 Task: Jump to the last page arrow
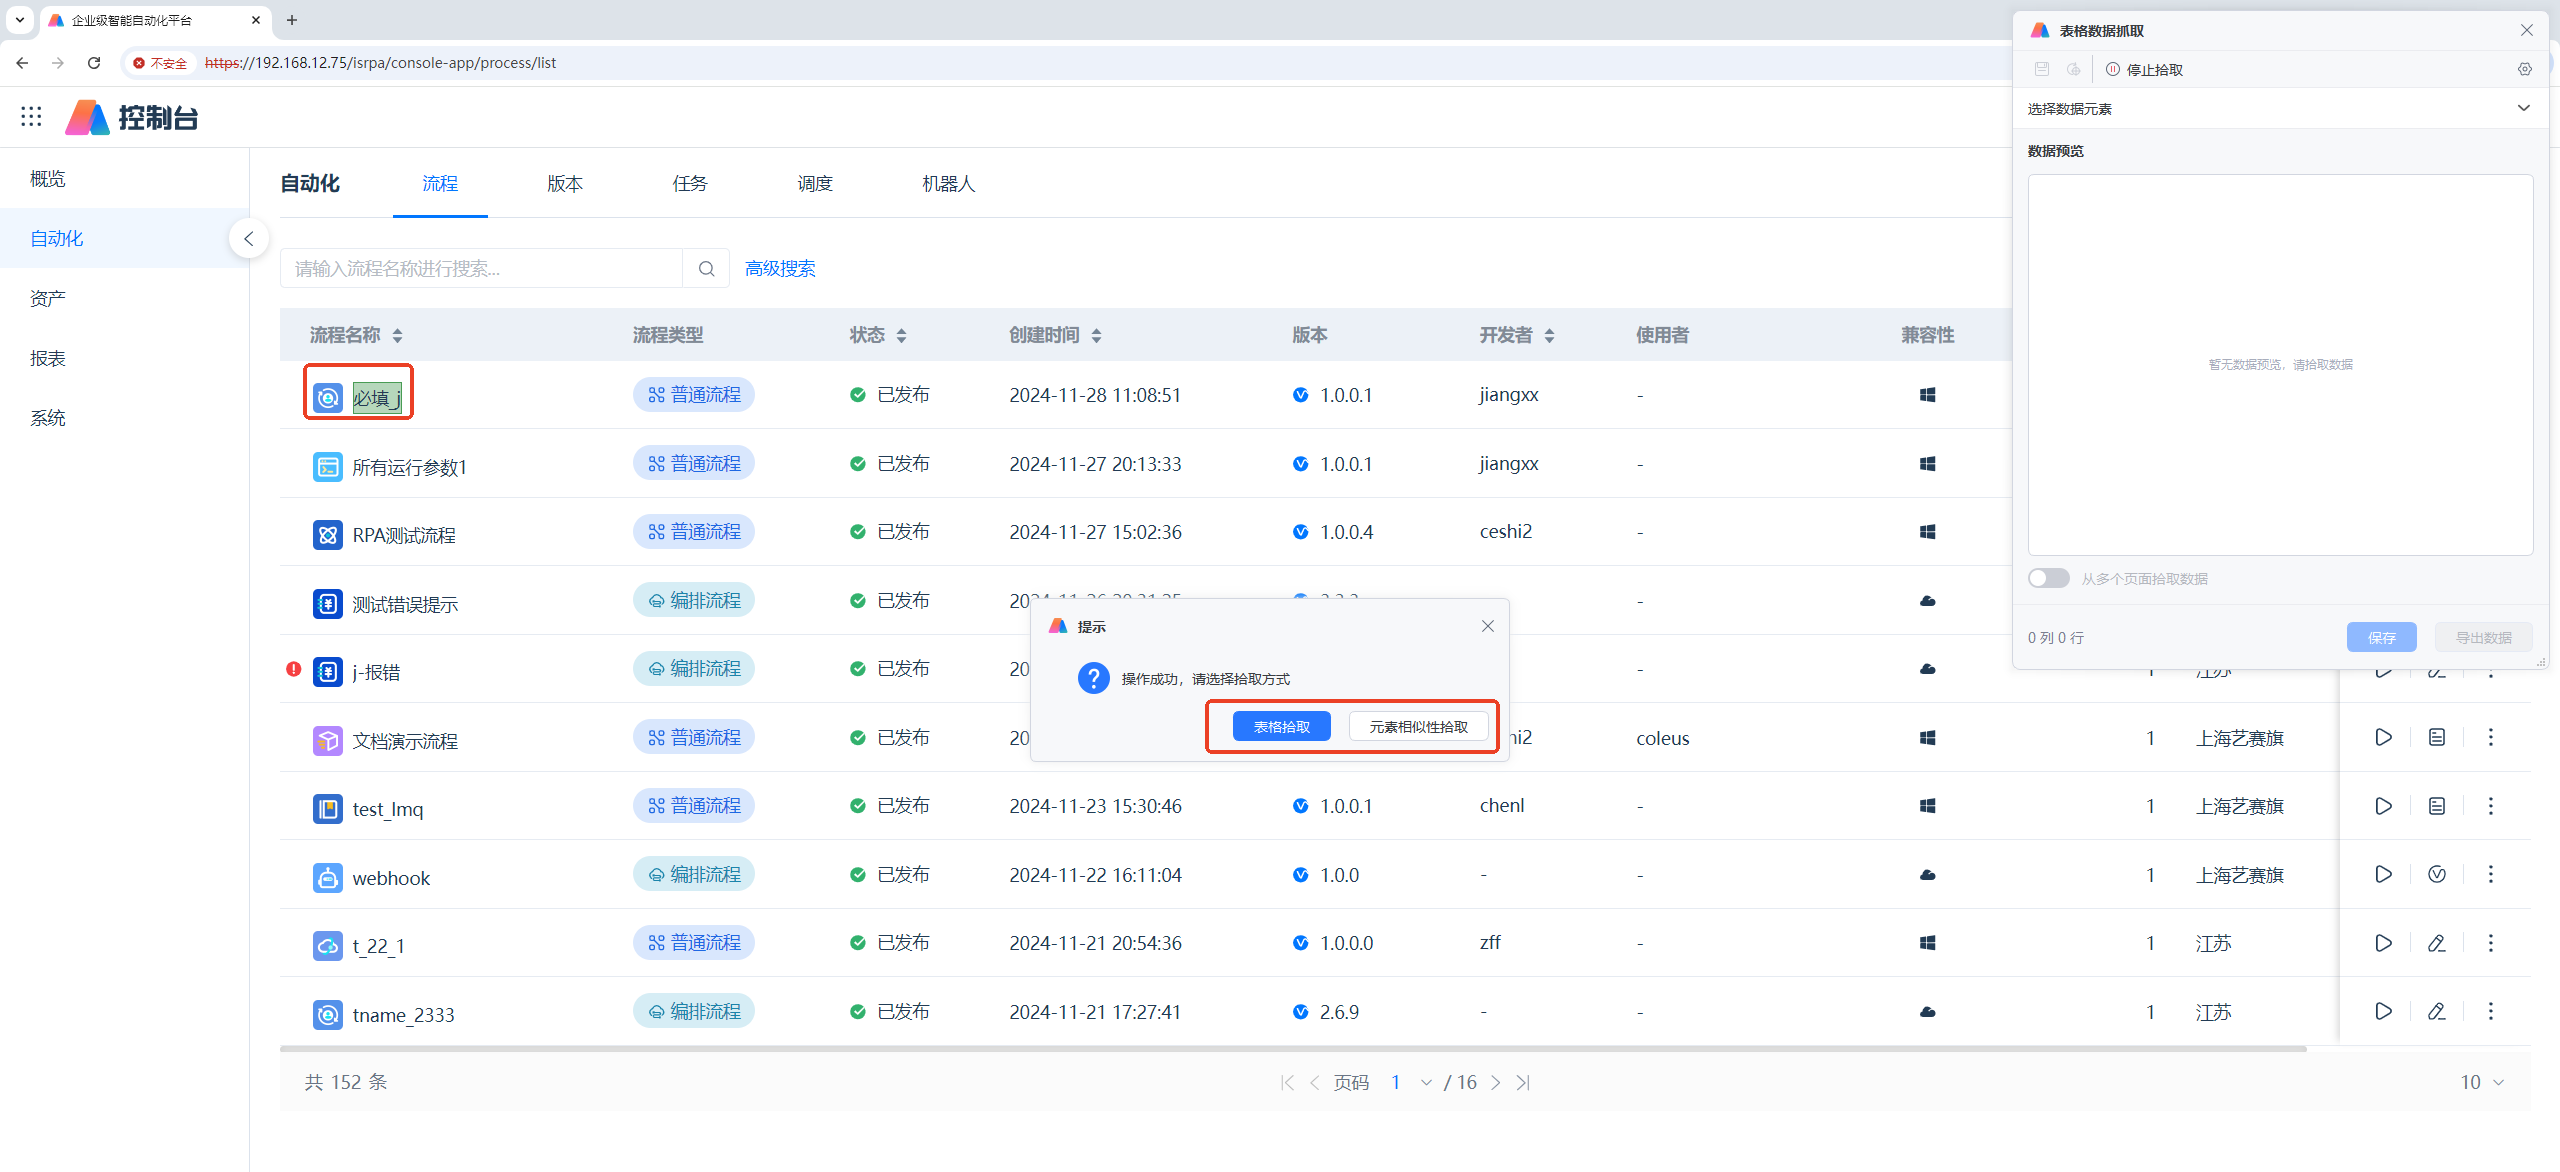(x=1523, y=1082)
